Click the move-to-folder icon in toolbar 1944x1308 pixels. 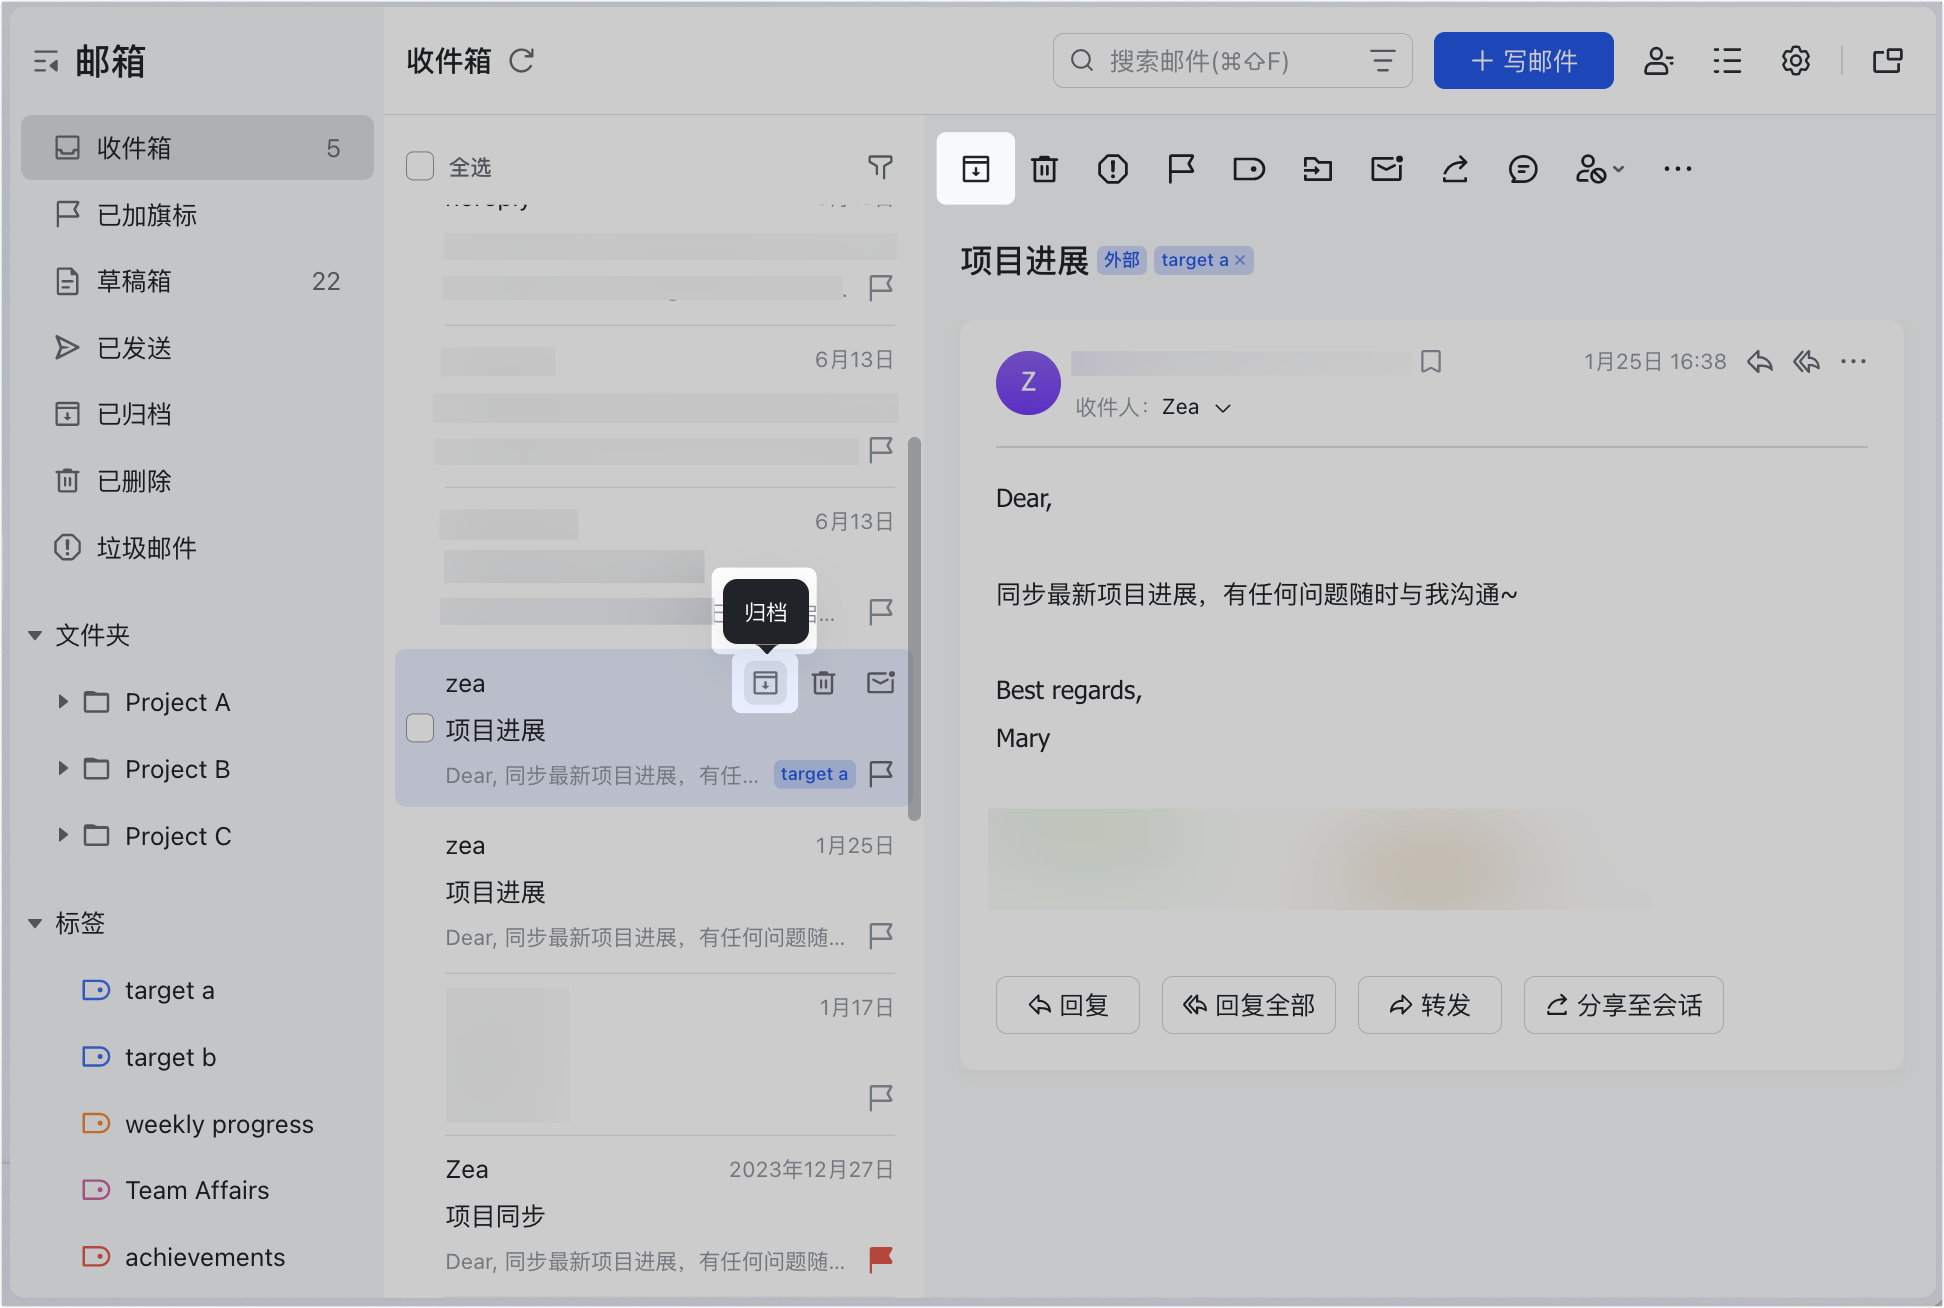[x=1318, y=169]
